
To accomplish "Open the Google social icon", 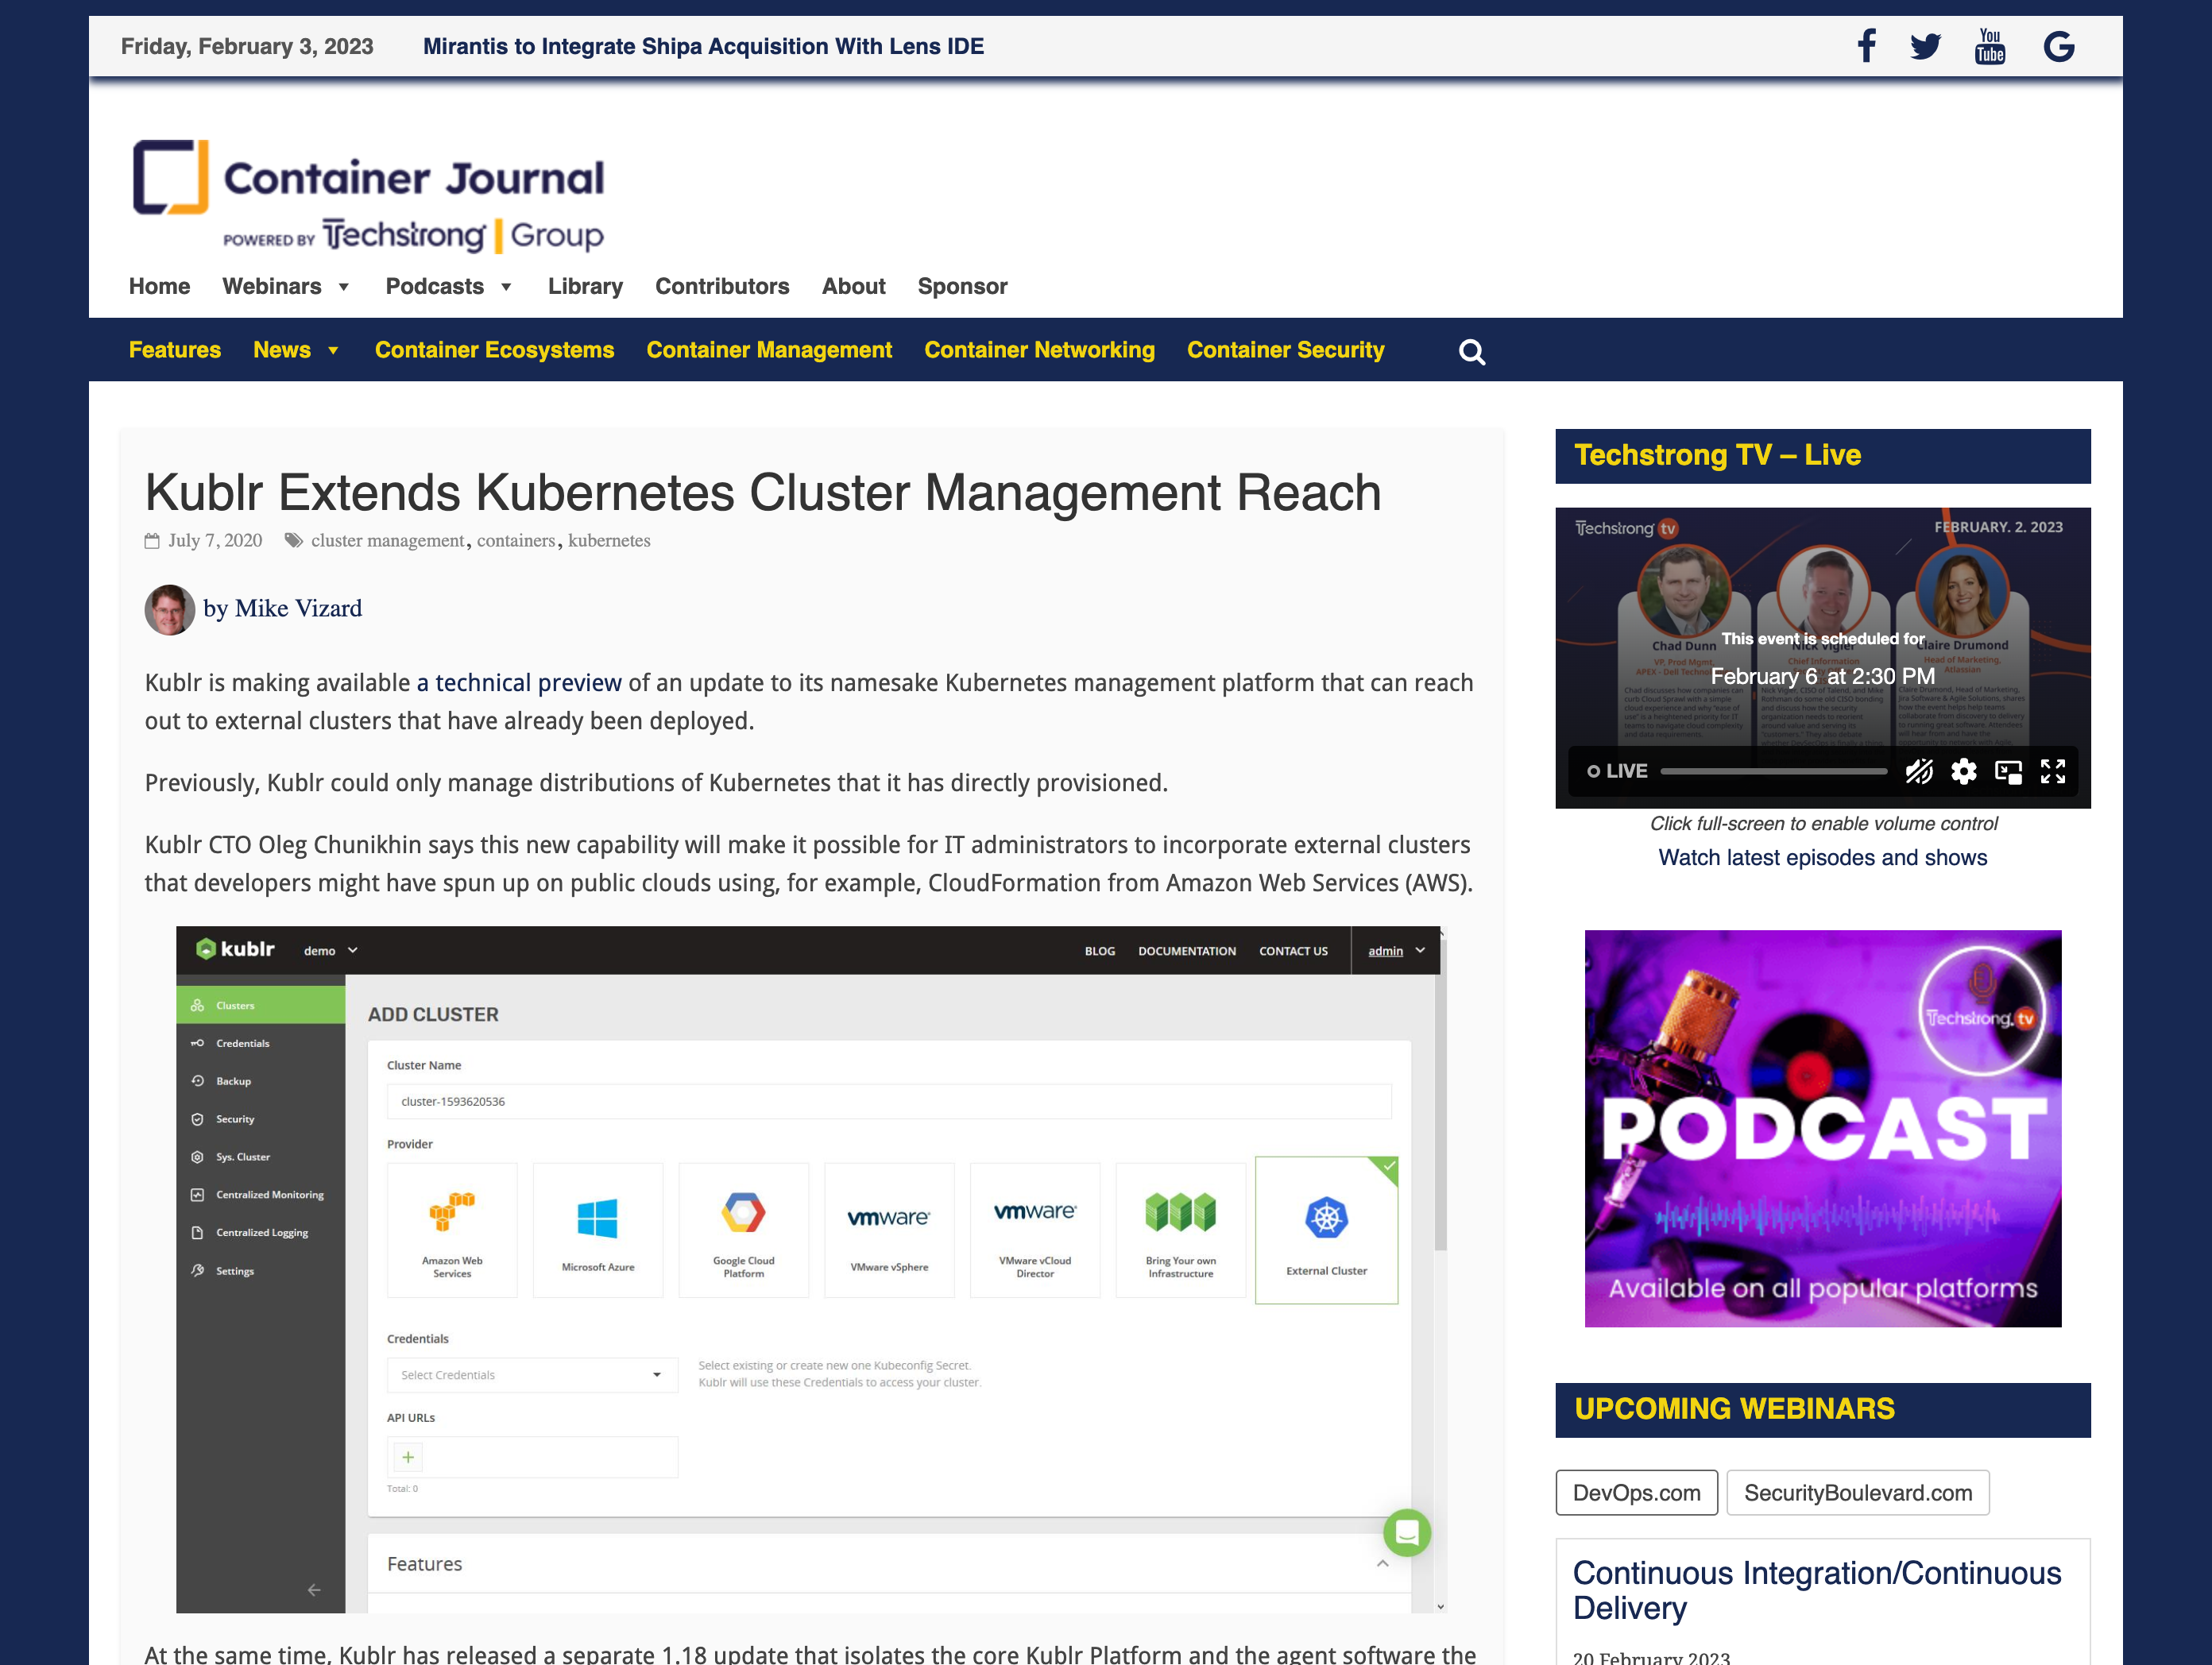I will pos(2058,46).
